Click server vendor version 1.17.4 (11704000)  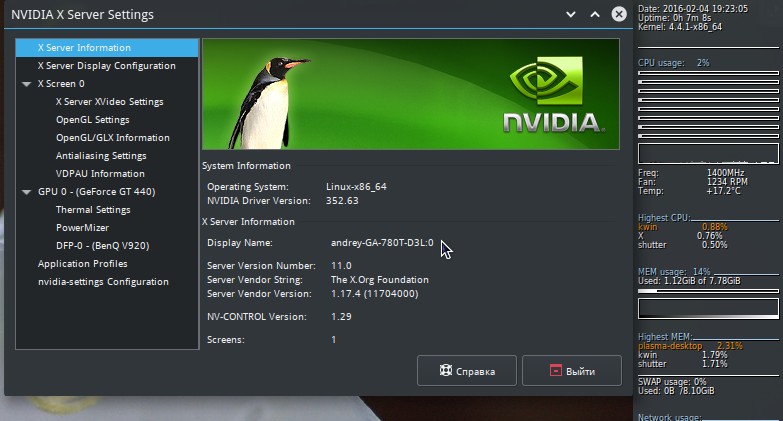tap(375, 294)
